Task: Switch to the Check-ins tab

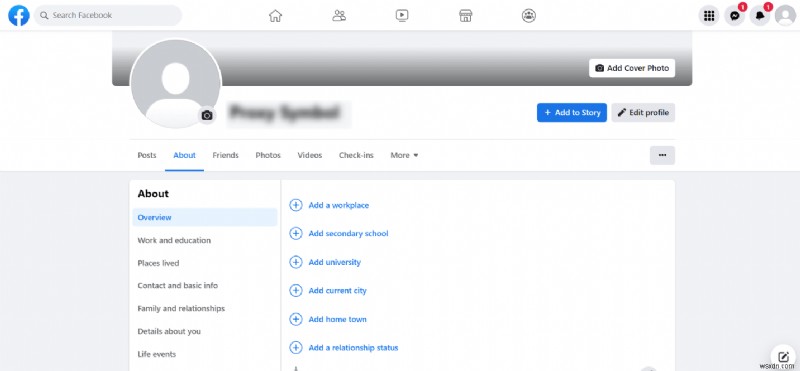Action: point(356,155)
